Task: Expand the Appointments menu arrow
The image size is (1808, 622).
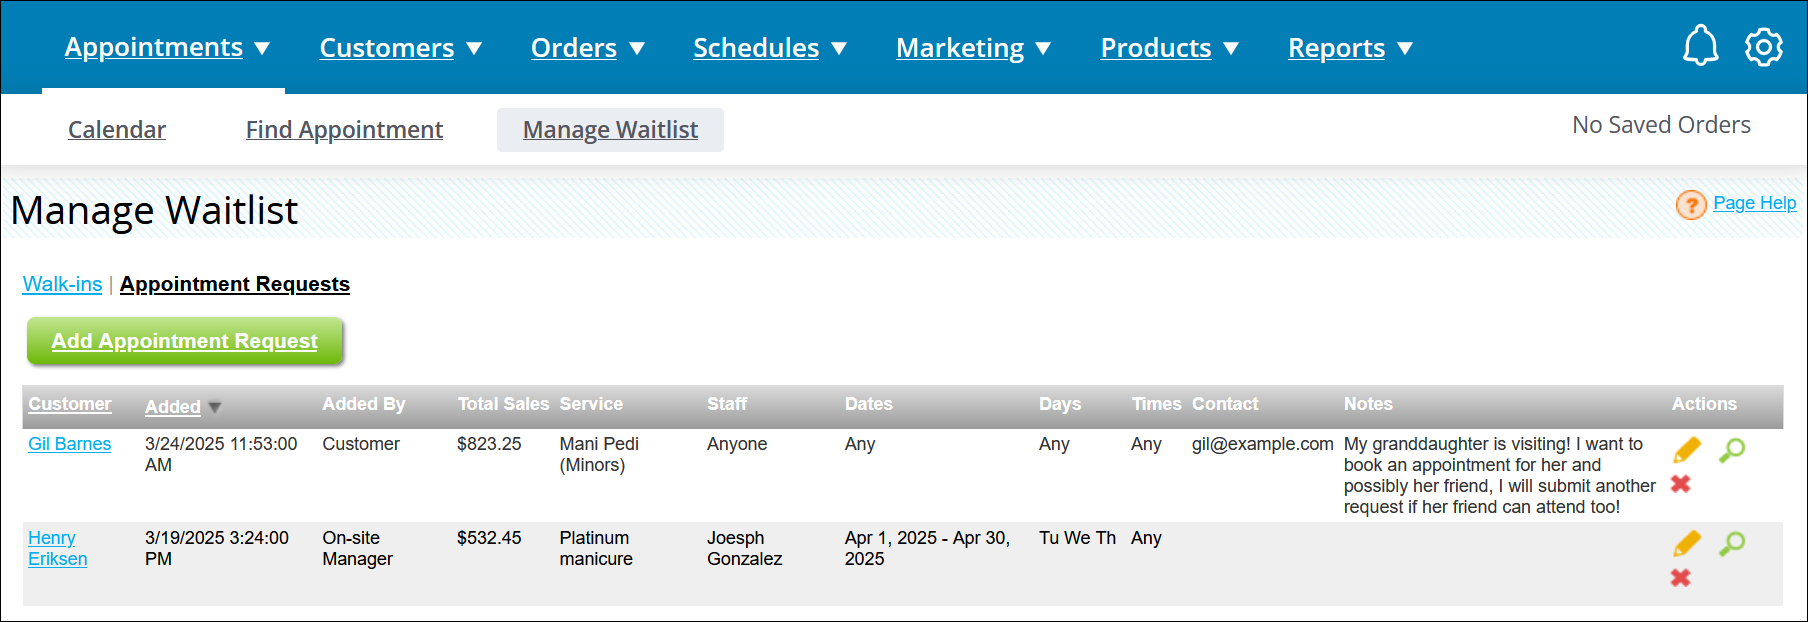Action: tap(262, 48)
